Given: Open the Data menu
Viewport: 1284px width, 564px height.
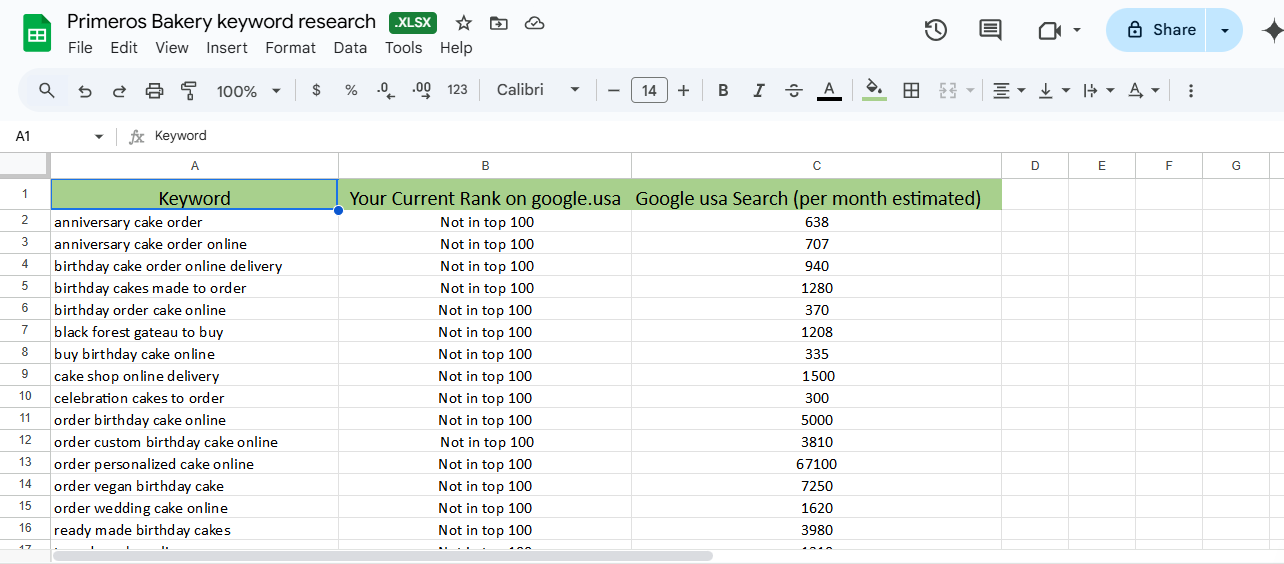Looking at the screenshot, I should pyautogui.click(x=350, y=47).
